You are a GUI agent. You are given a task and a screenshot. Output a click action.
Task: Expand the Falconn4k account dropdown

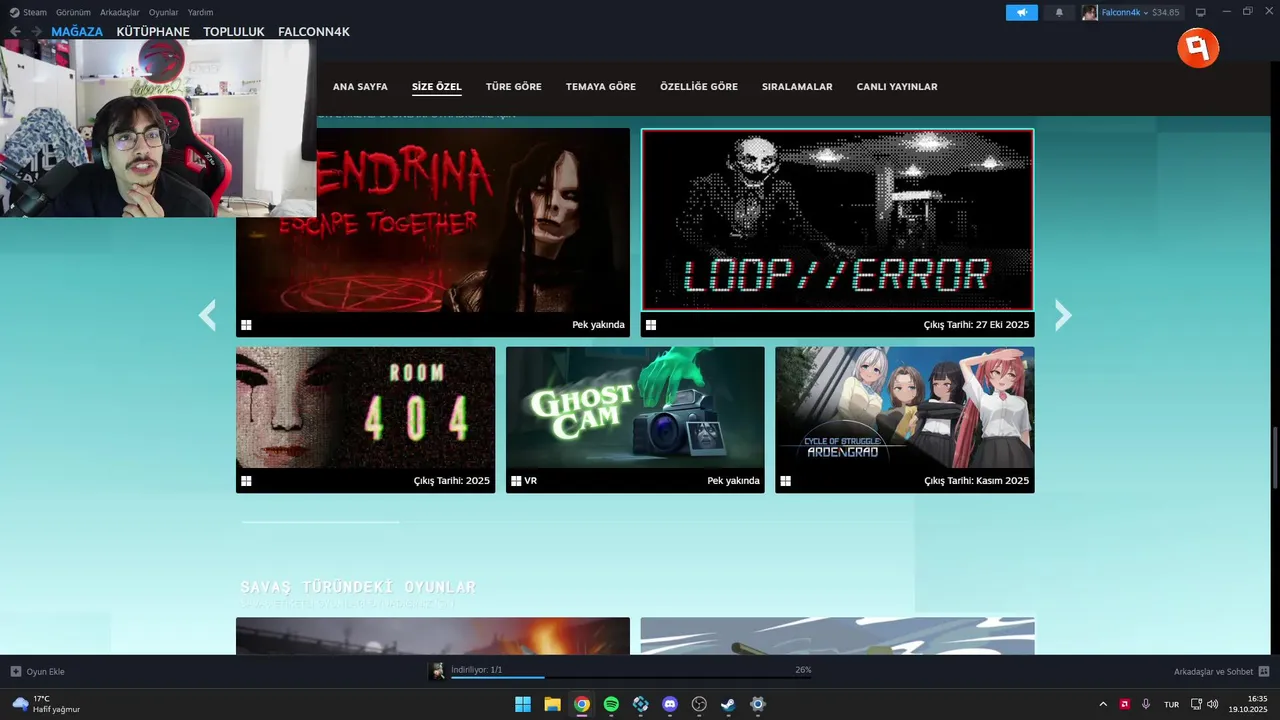[x=1146, y=12]
